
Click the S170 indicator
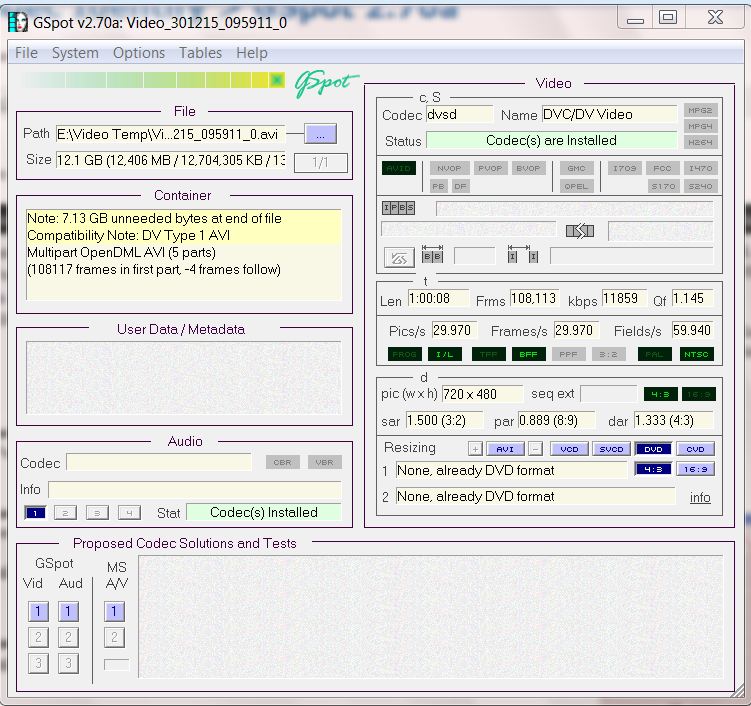662,186
